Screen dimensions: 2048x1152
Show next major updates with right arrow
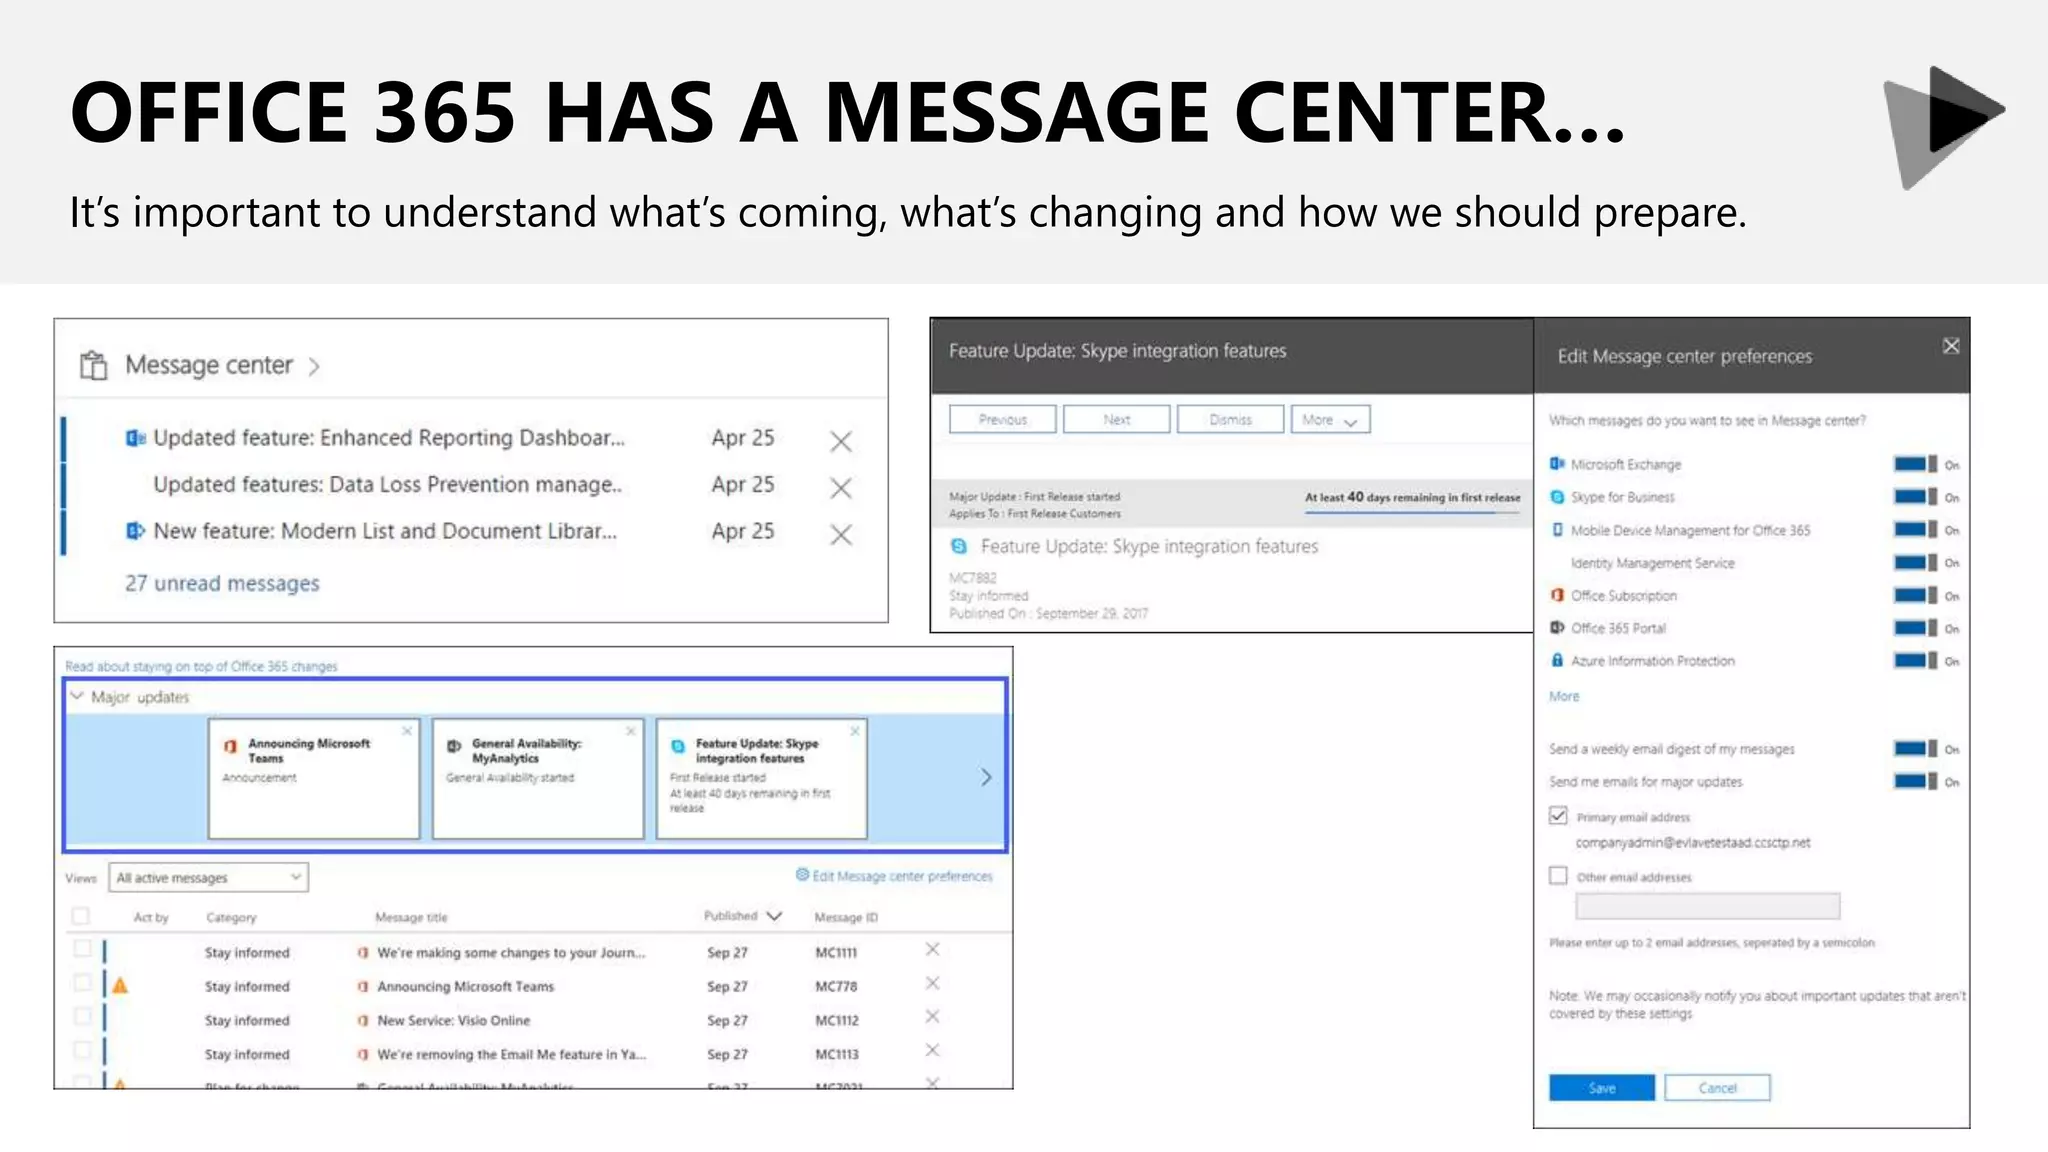986,777
